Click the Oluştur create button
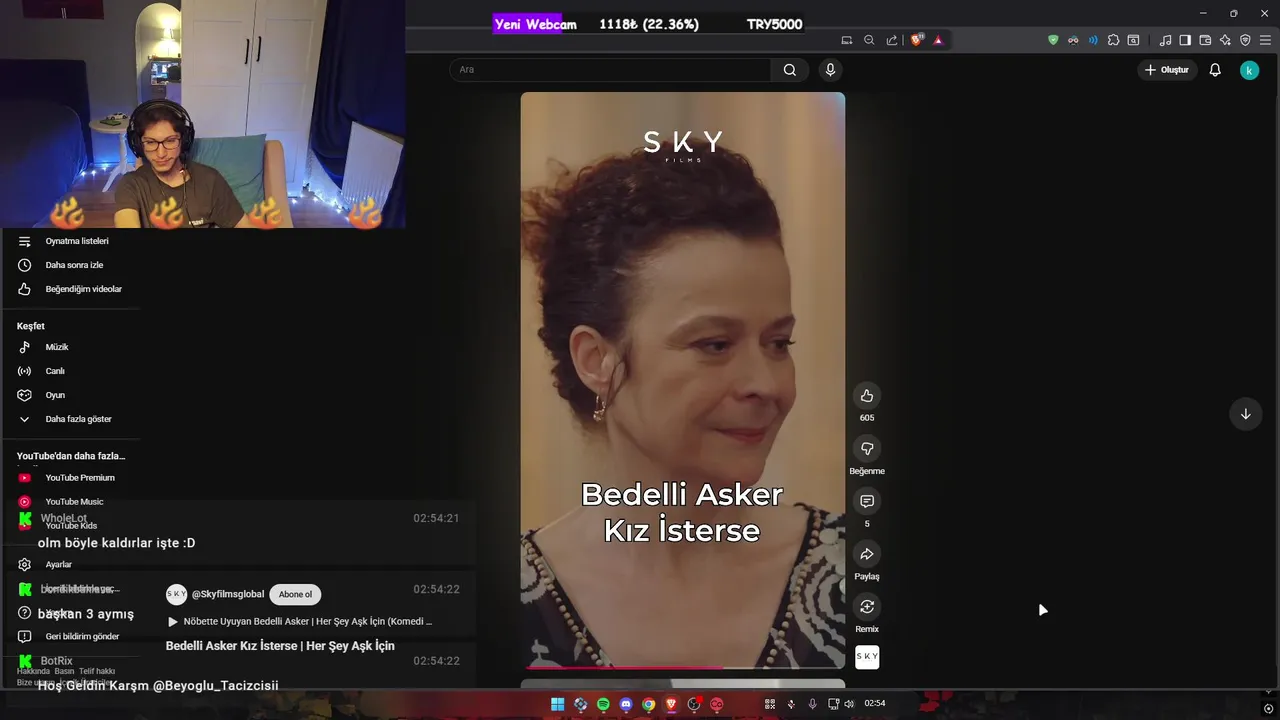This screenshot has height=720, width=1280. pos(1167,70)
